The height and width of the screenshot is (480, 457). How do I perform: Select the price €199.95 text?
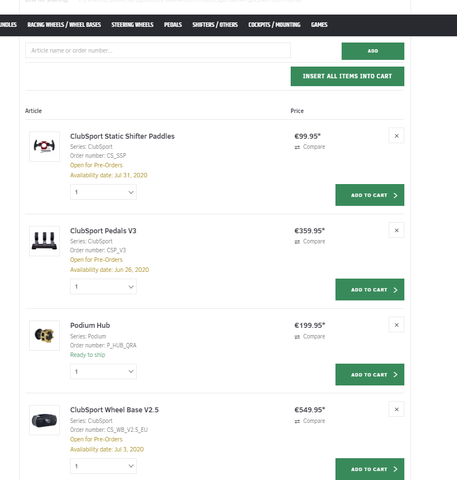pos(309,325)
